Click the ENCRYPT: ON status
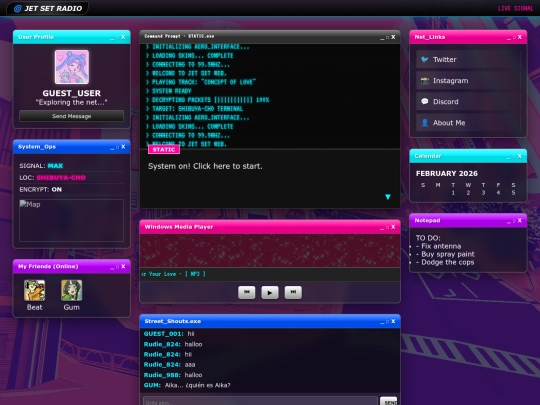540x405 pixels. [x=41, y=189]
